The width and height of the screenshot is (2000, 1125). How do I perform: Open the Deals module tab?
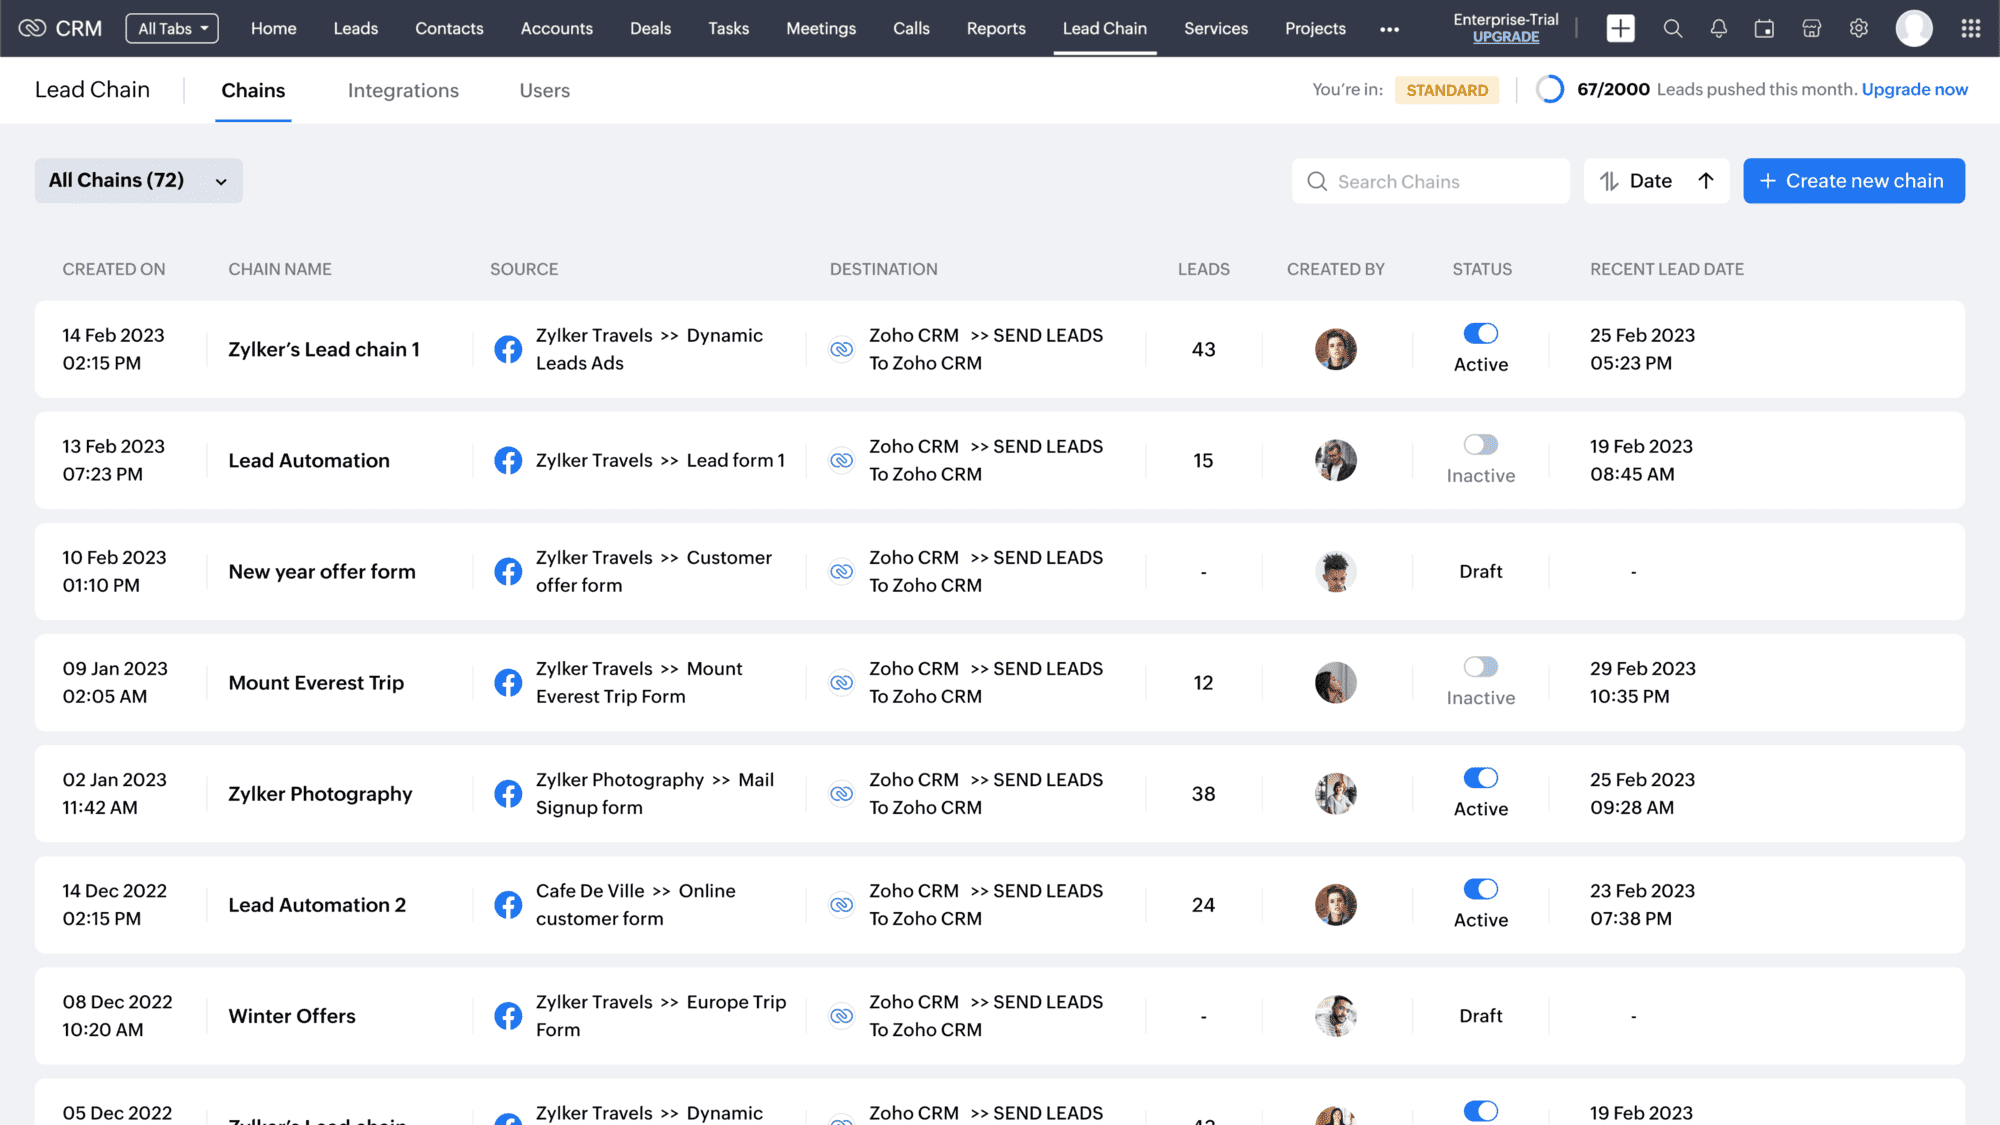[x=650, y=28]
